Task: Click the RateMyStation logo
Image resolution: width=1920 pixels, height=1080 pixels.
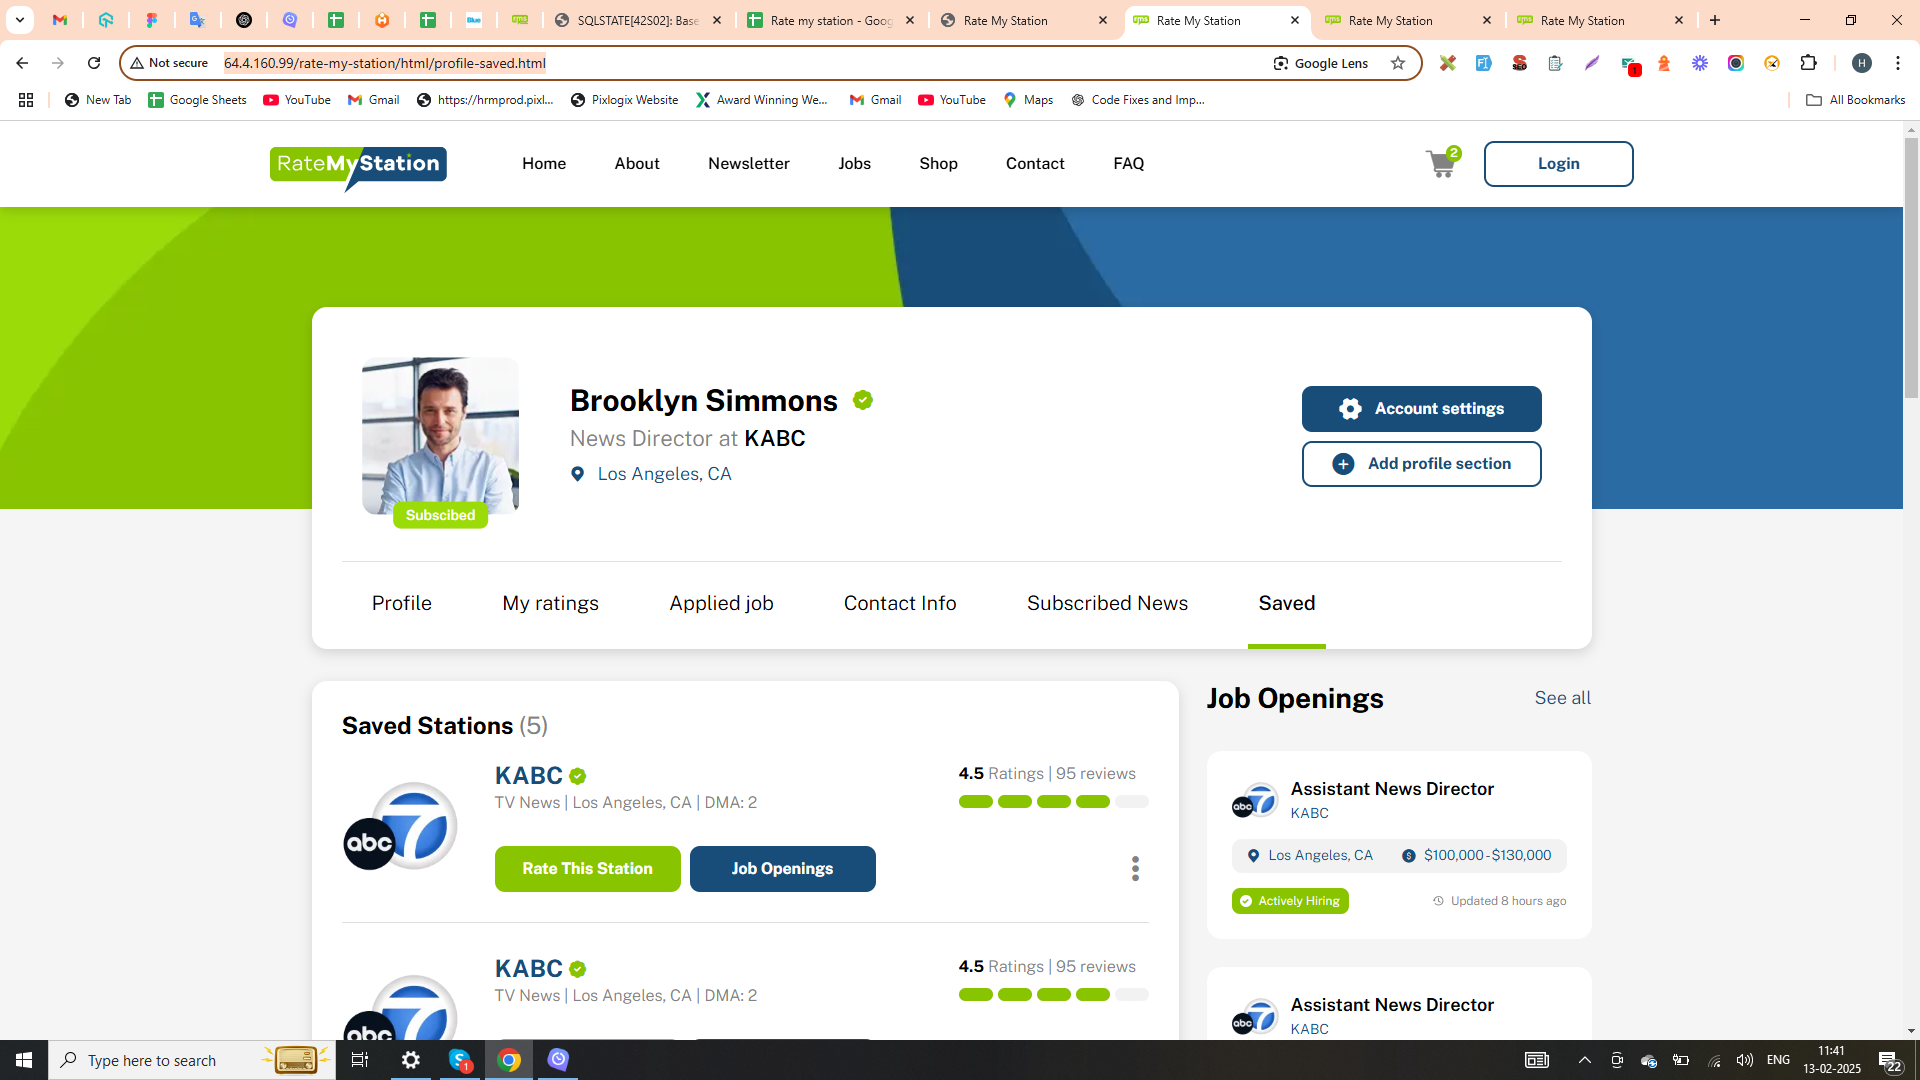Action: pyautogui.click(x=358, y=167)
